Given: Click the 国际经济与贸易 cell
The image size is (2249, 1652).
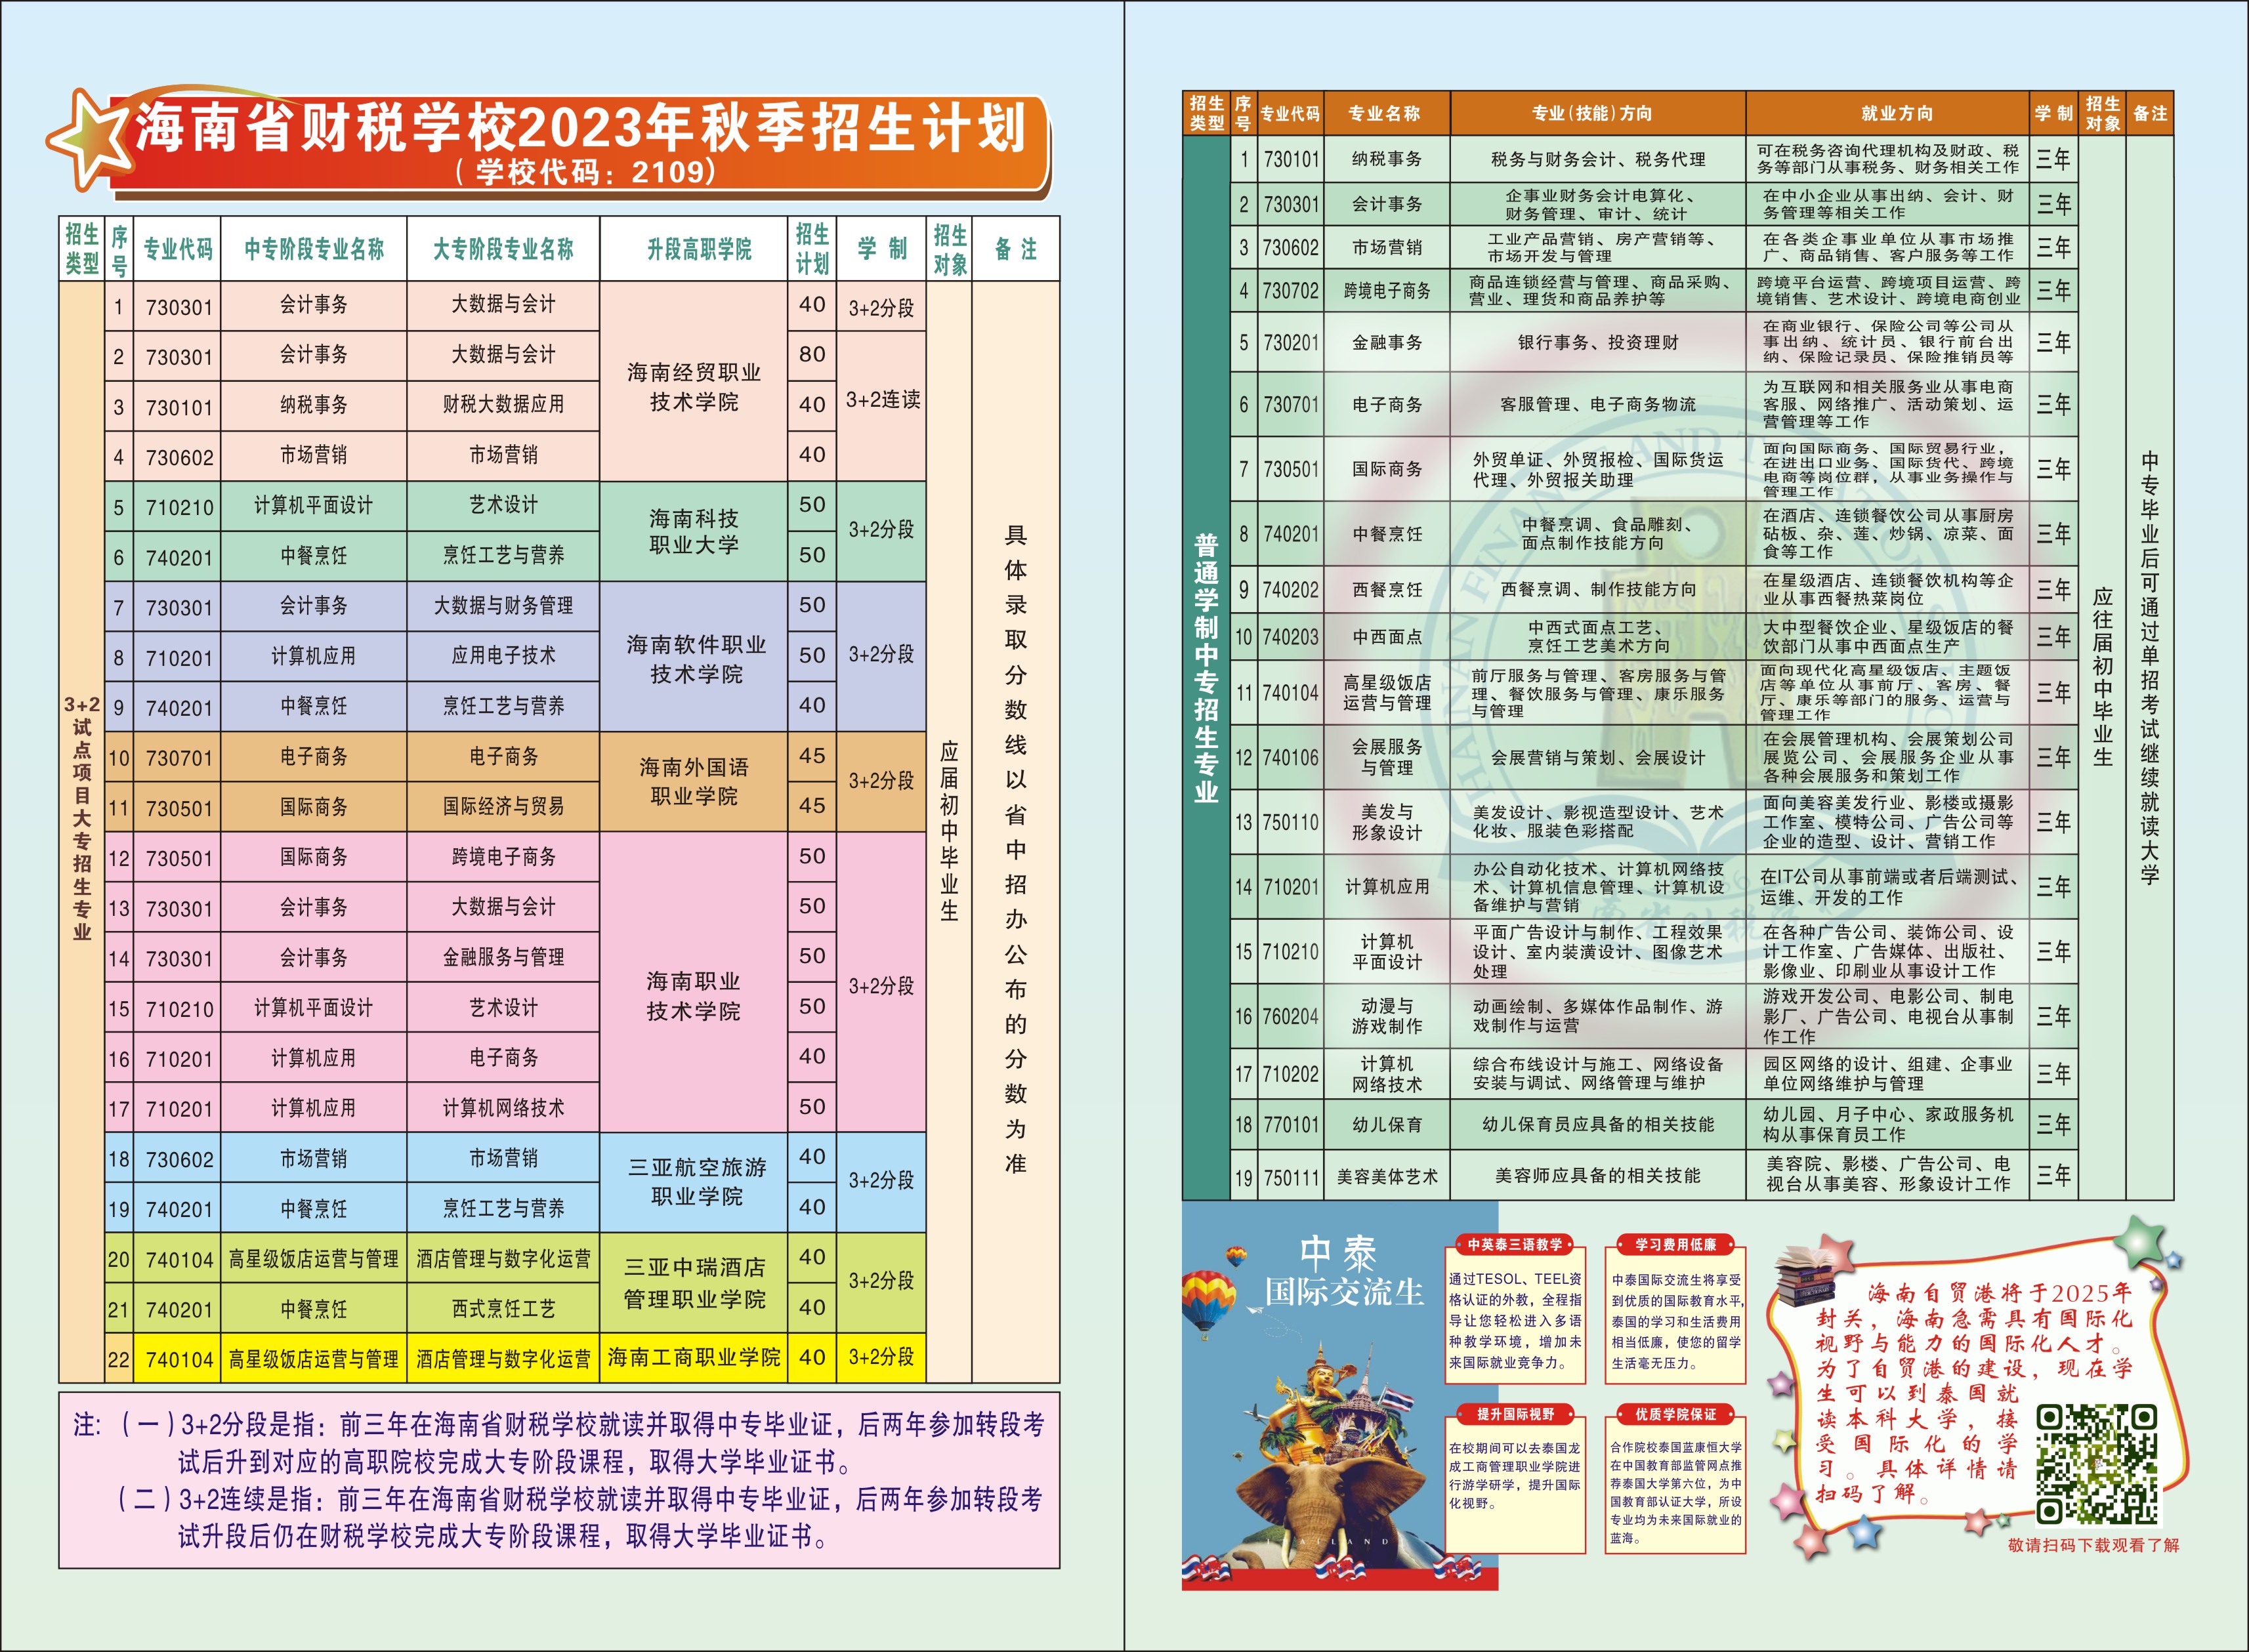Looking at the screenshot, I should pos(503,806).
